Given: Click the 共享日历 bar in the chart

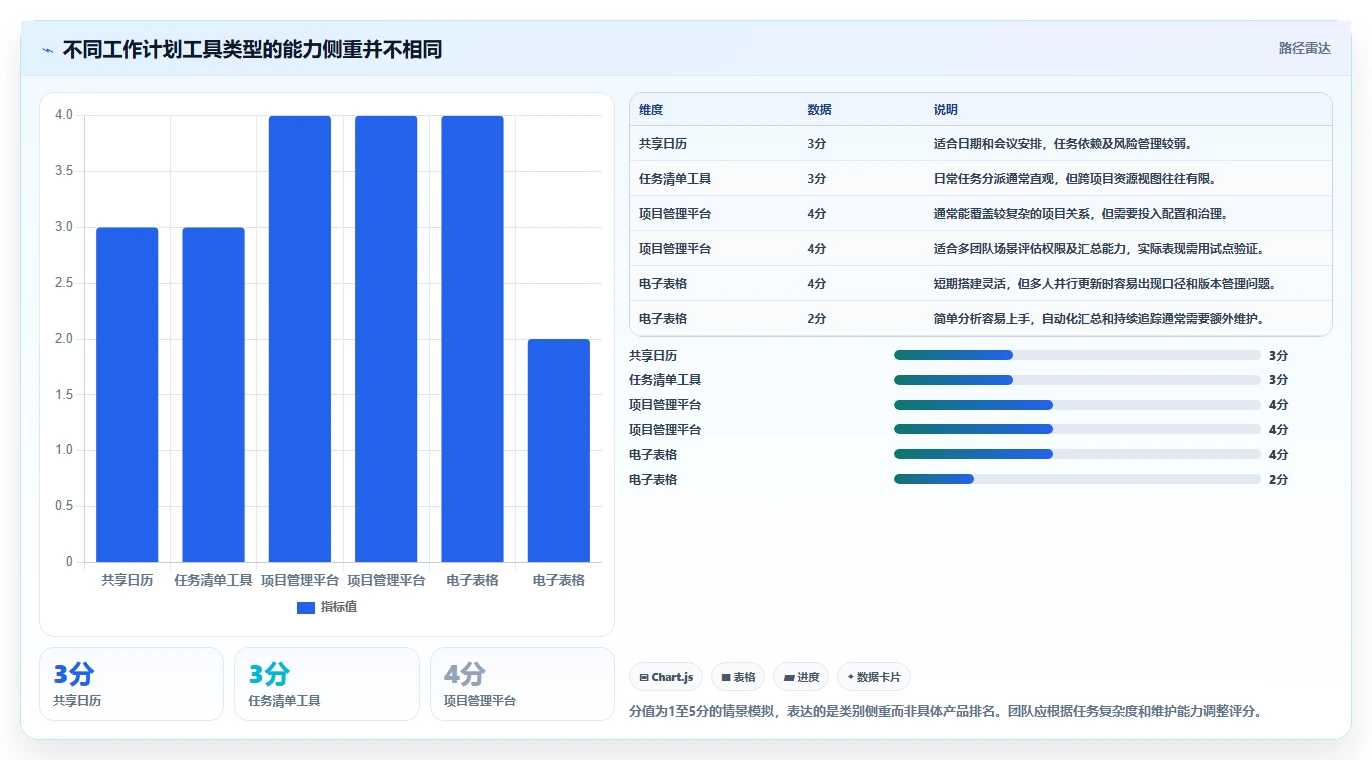Looking at the screenshot, I should click(x=127, y=394).
